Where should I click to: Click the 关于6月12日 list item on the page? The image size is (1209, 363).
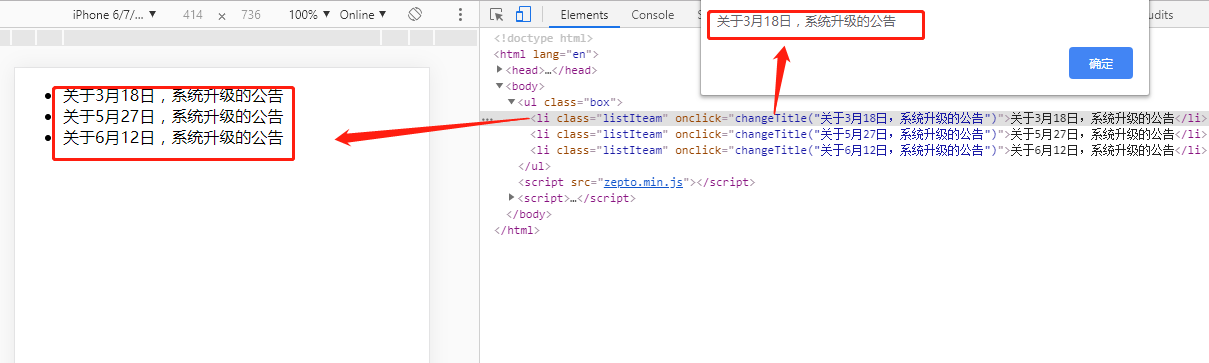pos(173,137)
